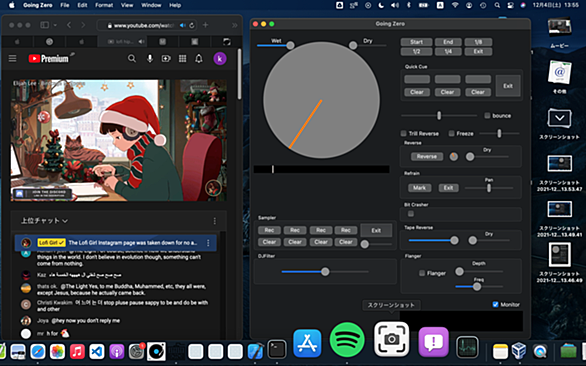Open the Window menu in the menu bar

(151, 5)
